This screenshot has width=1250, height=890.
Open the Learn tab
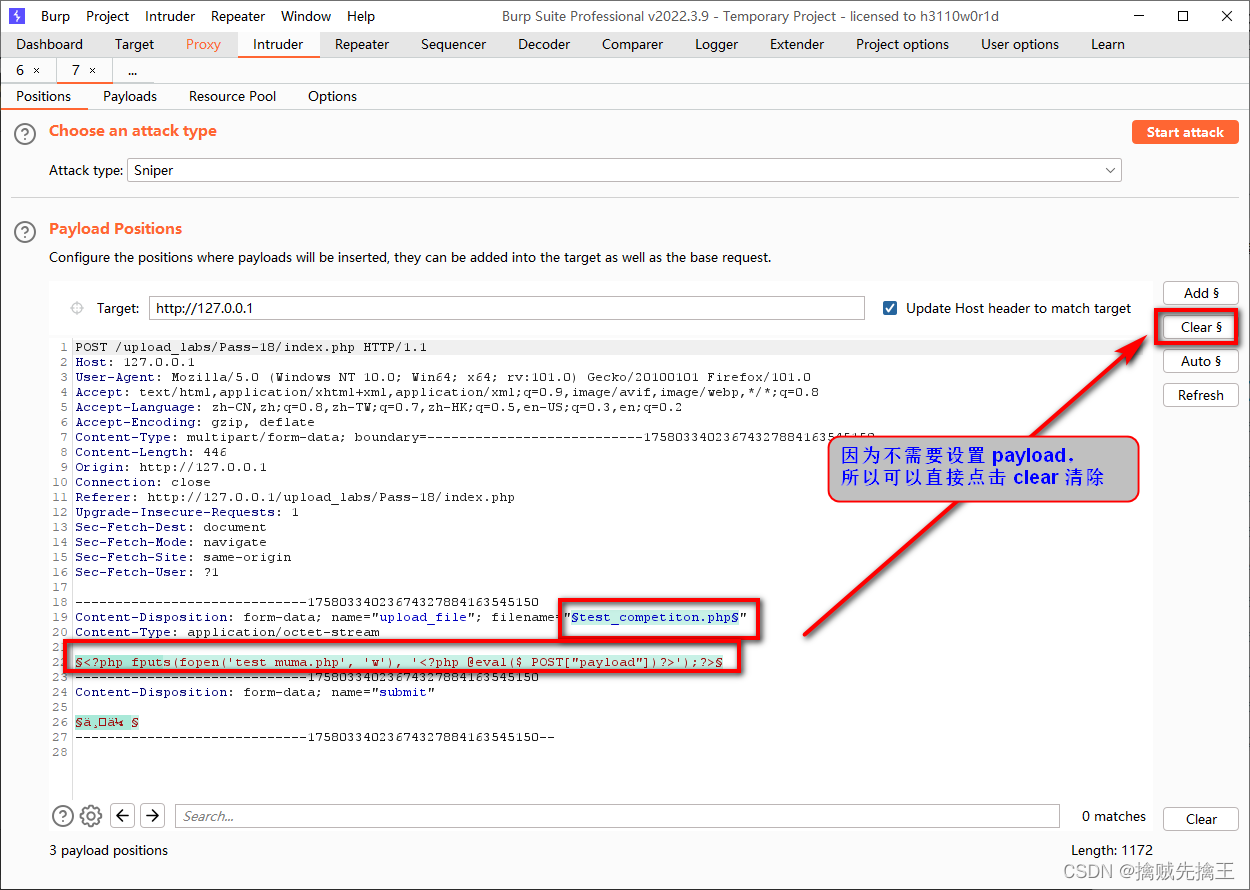click(1108, 44)
